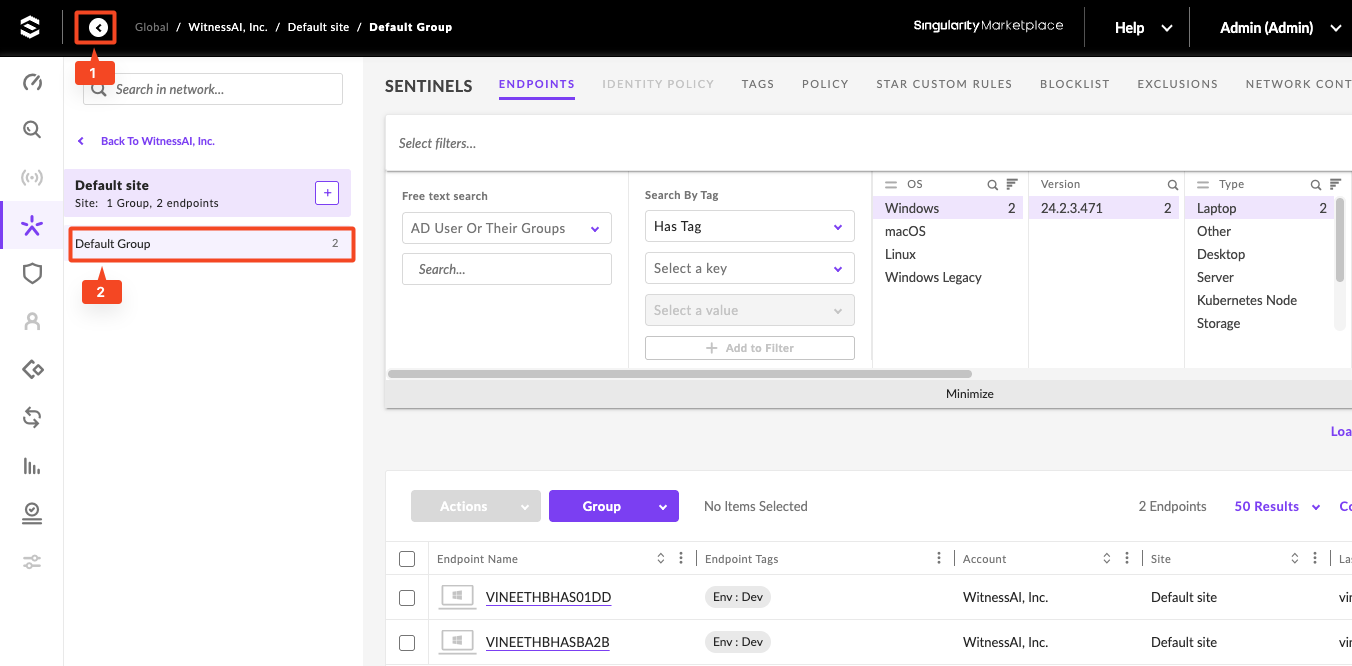Open the shield icon in sidebar
This screenshot has width=1352, height=666.
[x=32, y=274]
